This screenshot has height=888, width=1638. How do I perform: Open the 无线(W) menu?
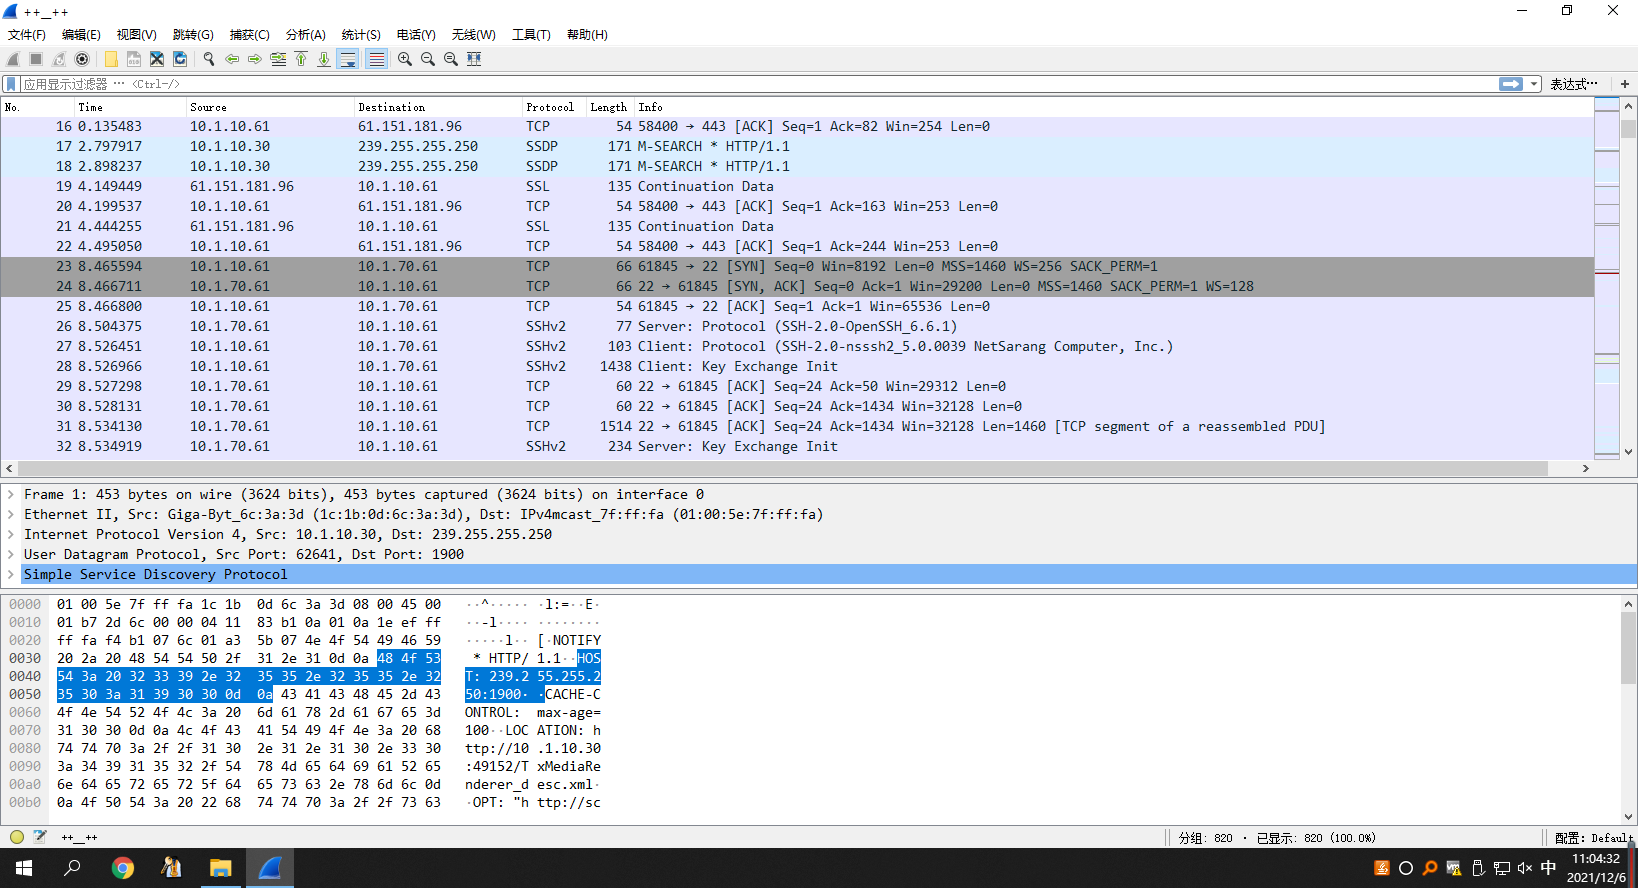point(473,34)
